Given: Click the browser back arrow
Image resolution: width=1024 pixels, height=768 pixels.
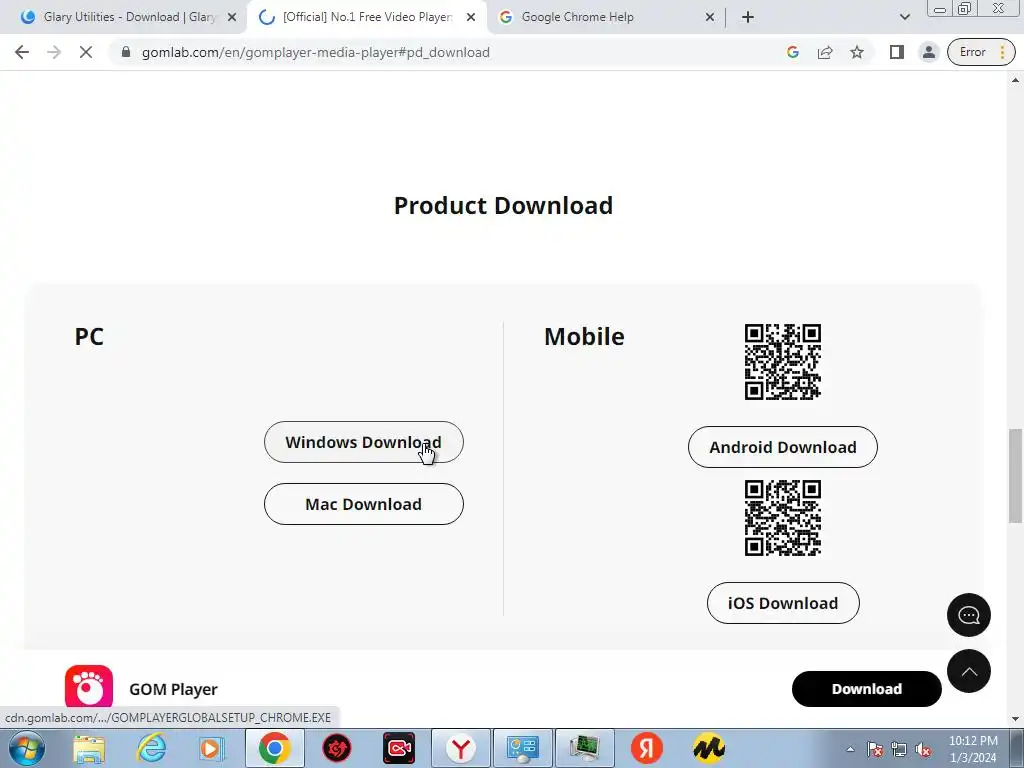Looking at the screenshot, I should pyautogui.click(x=22, y=52).
